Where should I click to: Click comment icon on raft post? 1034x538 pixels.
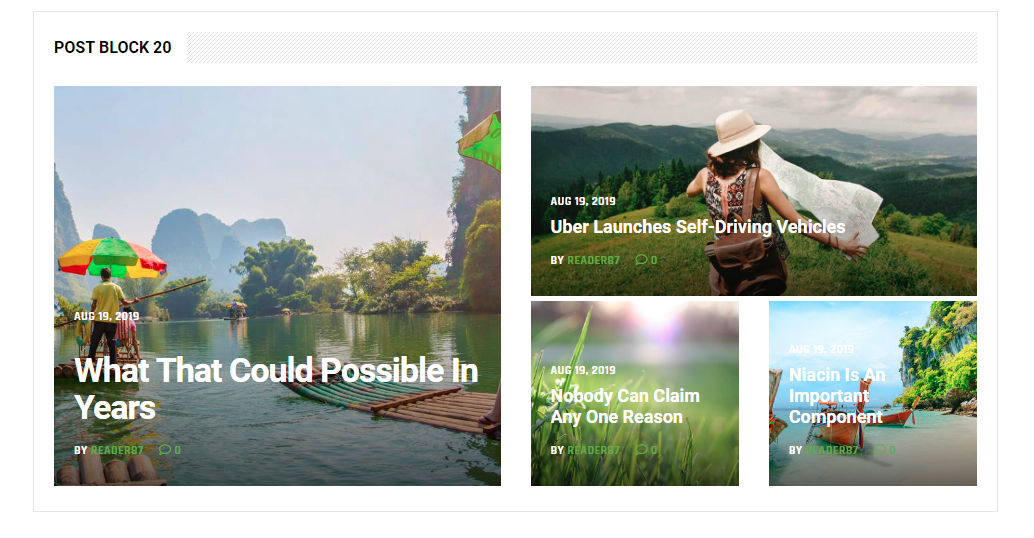click(x=165, y=450)
